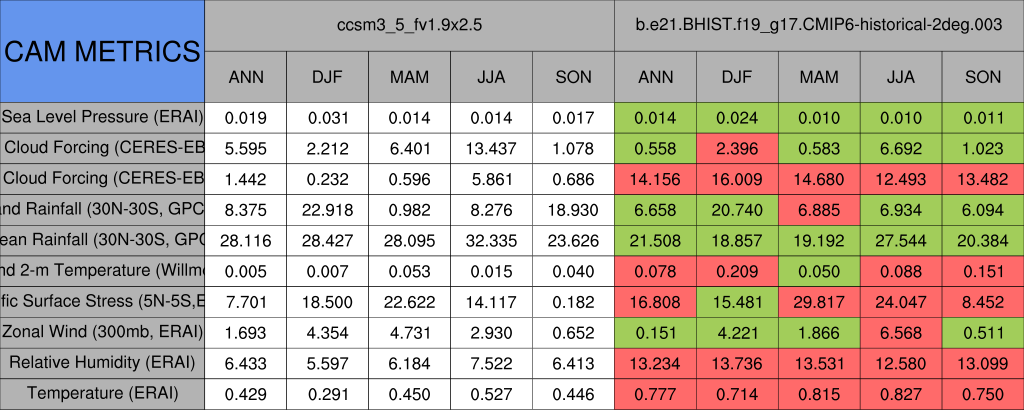The height and width of the screenshot is (410, 1024).
Task: Click the CAM METRICS header cell
Action: (102, 50)
